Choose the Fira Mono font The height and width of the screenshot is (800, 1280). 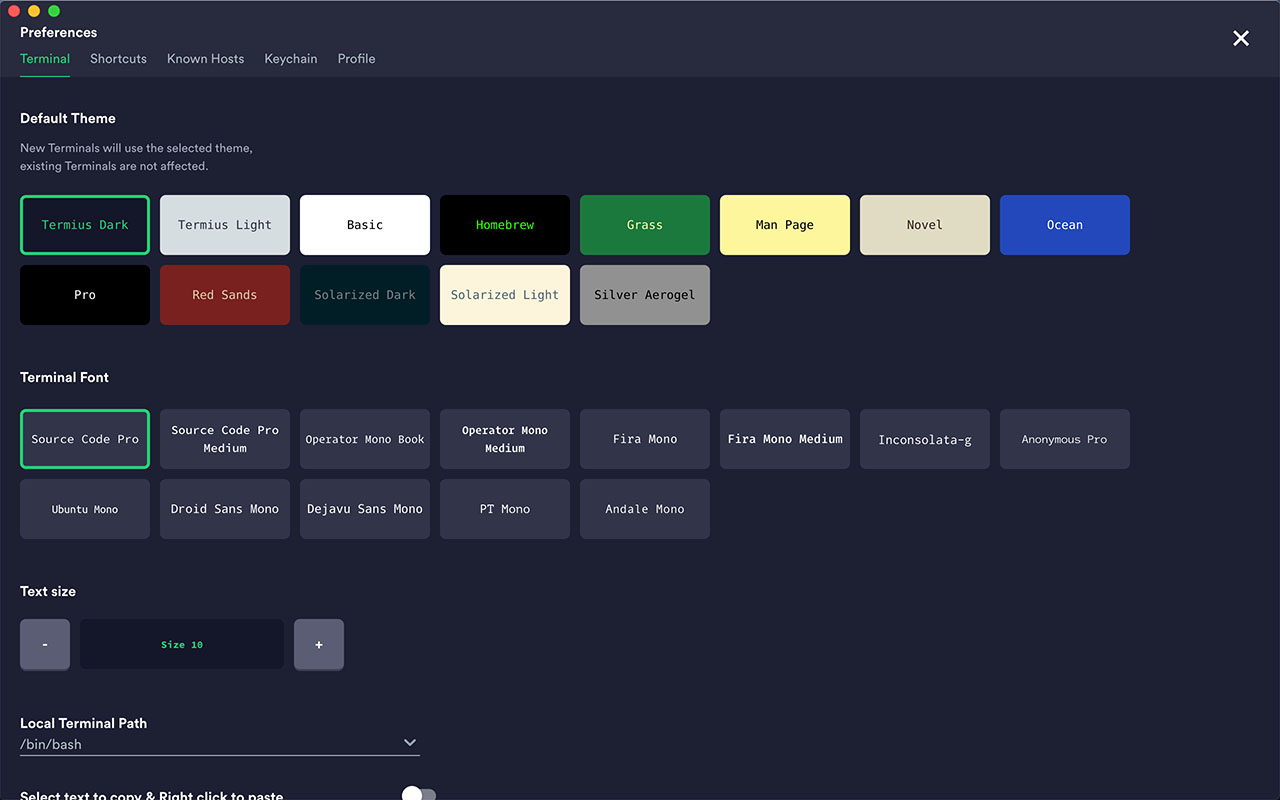(645, 439)
